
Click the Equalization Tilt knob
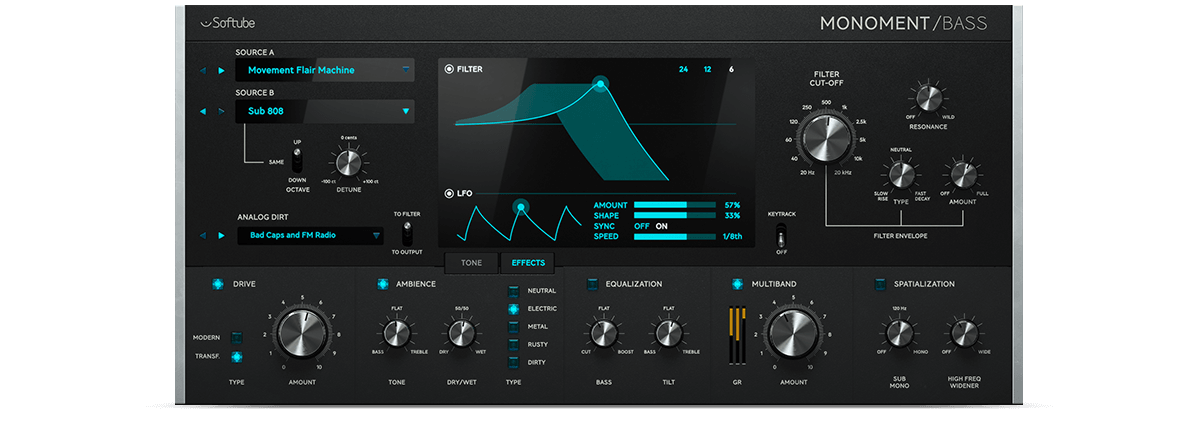(667, 333)
